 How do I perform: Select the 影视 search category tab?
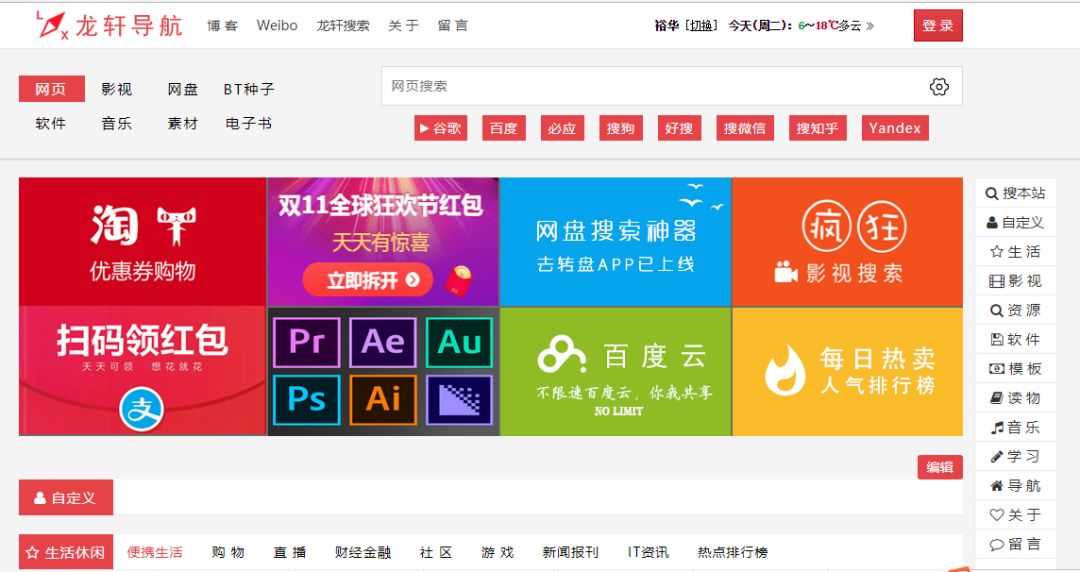116,89
